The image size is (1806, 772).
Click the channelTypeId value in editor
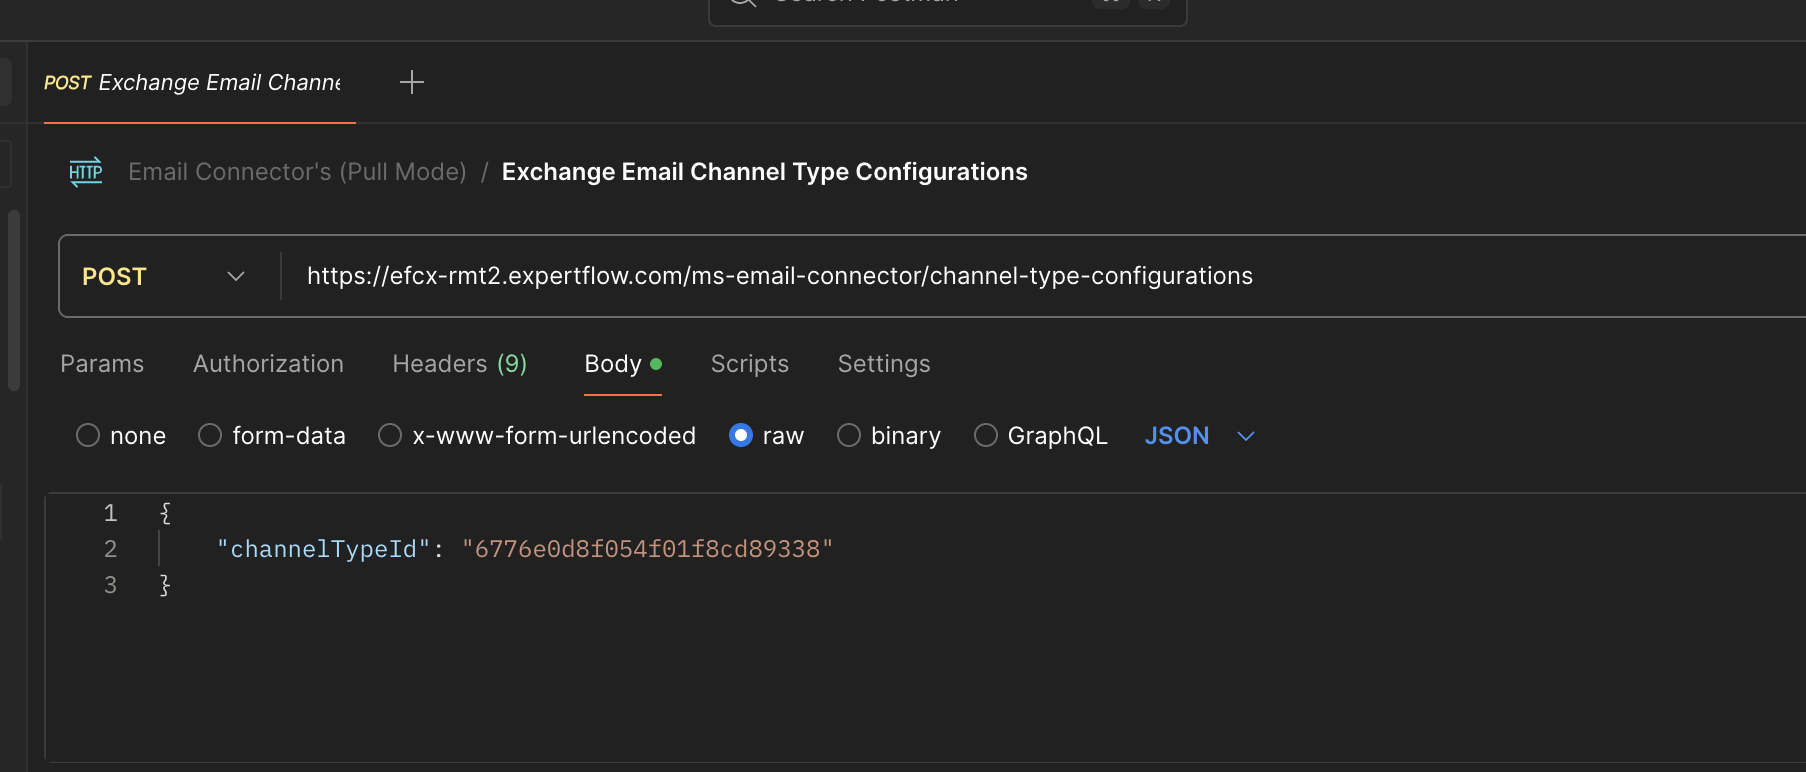(647, 549)
